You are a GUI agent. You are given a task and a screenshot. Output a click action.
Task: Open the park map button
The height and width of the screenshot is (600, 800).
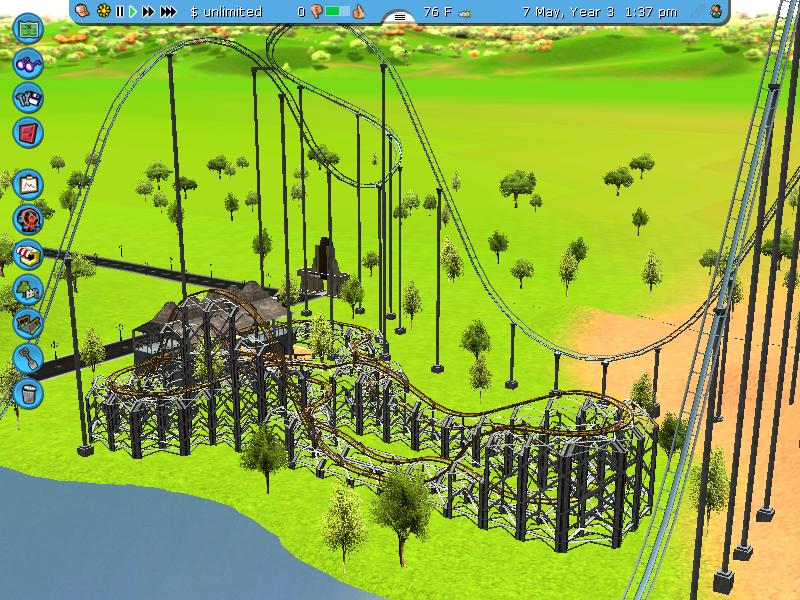point(28,30)
